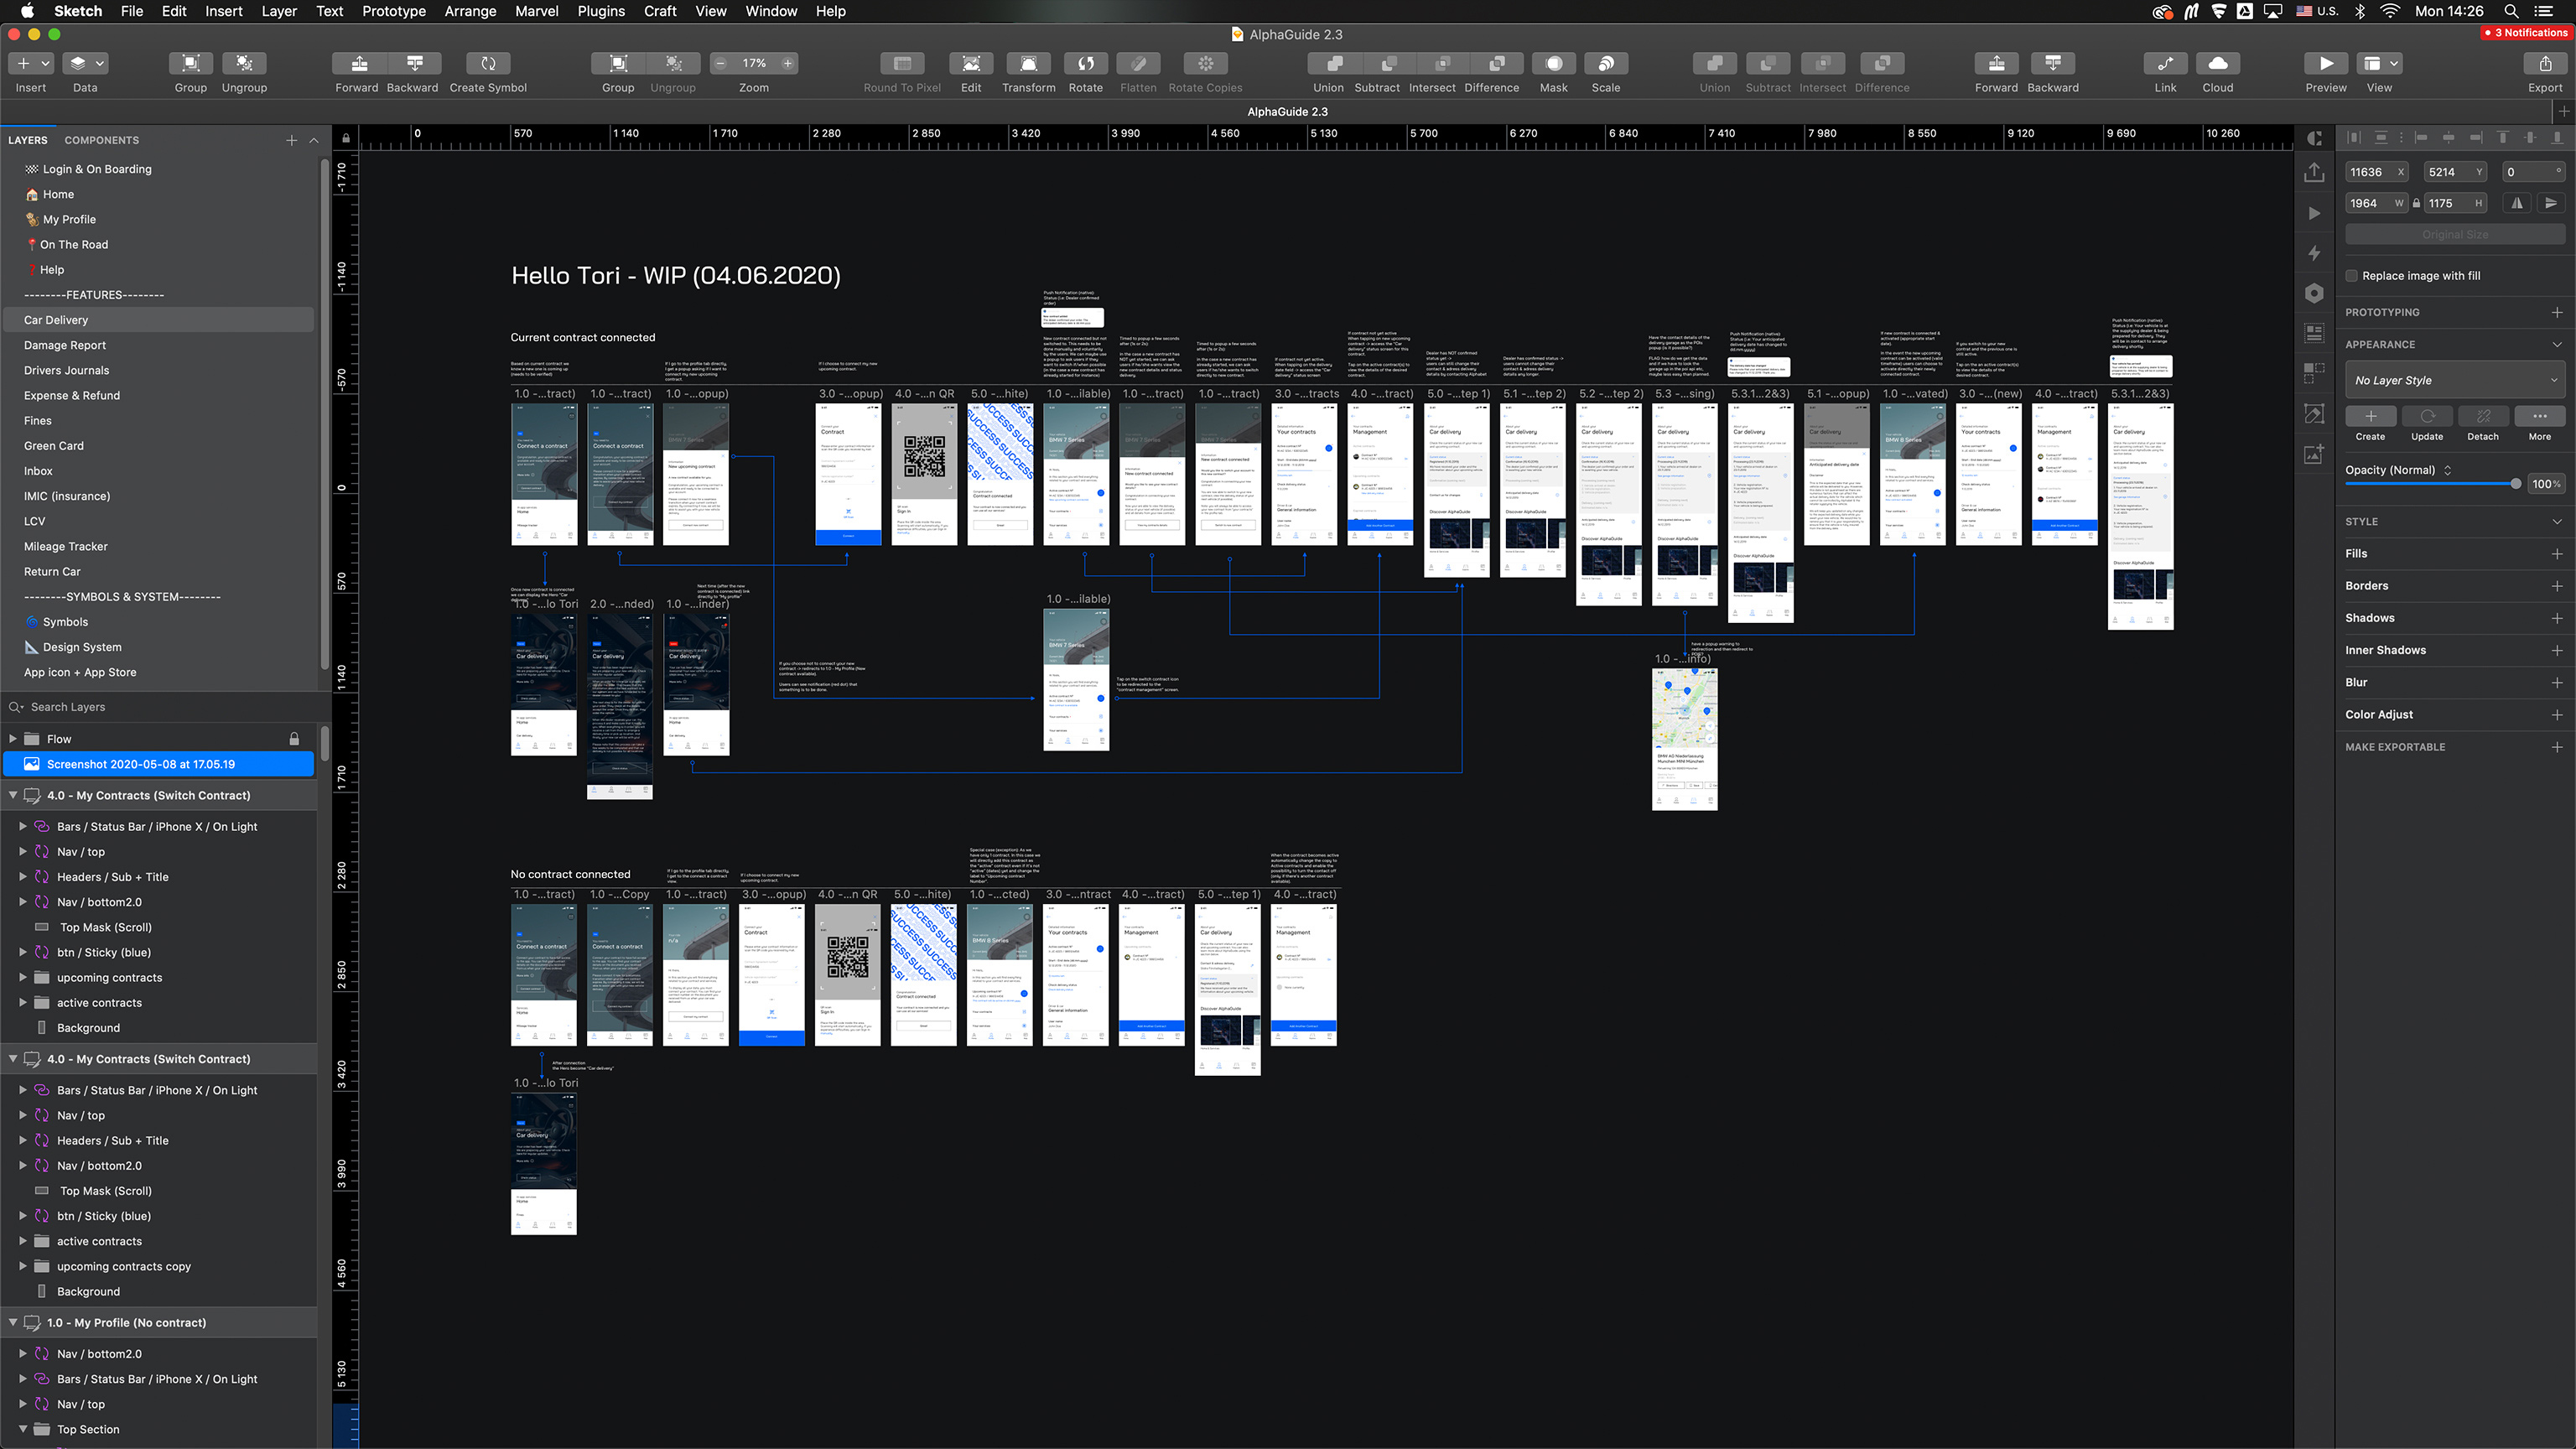
Task: Toggle lock on the Flow layer
Action: (x=294, y=739)
